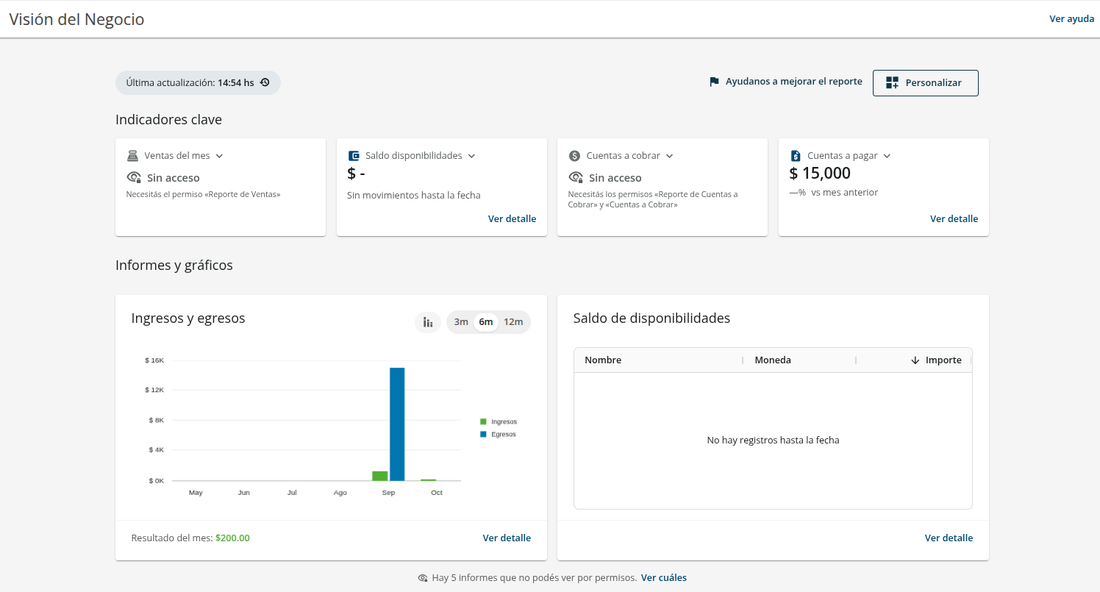
Task: Open Ver detalle under Saldo de disponibilidades table
Action: pos(948,538)
